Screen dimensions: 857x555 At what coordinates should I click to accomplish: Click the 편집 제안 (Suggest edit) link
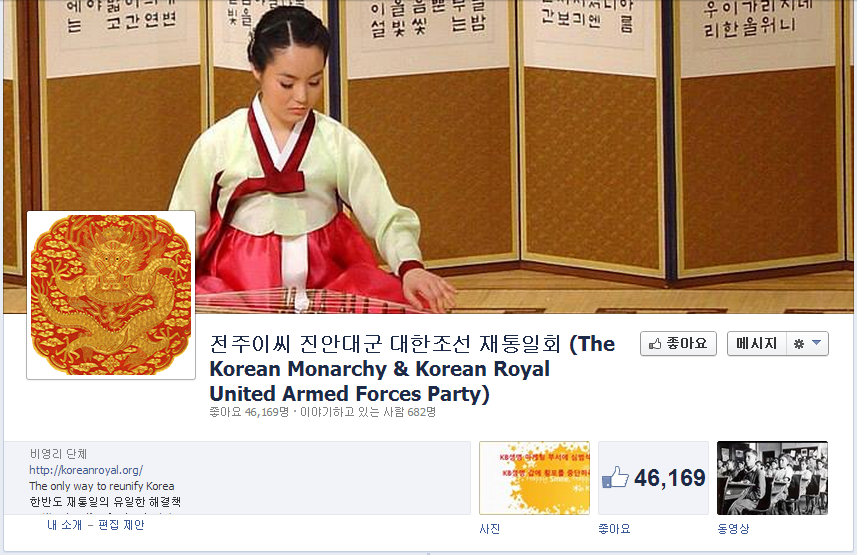121,525
